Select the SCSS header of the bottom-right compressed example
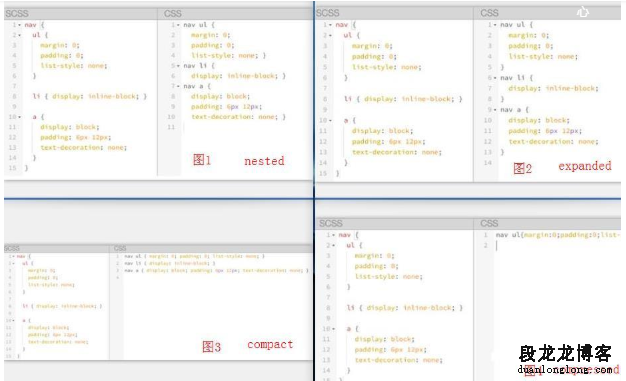Image resolution: width=626 pixels, height=381 pixels. [331, 223]
